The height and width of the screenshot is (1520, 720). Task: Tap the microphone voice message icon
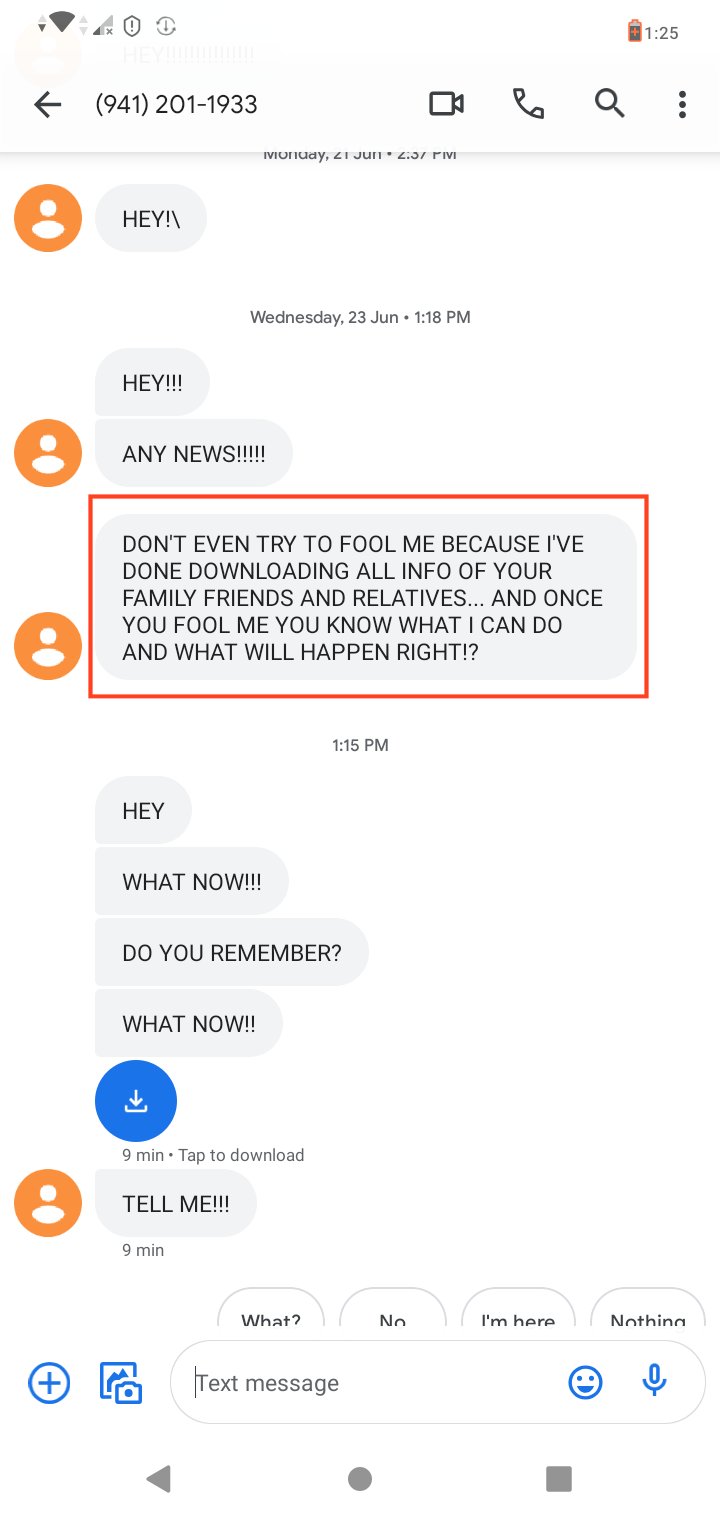(x=654, y=1382)
